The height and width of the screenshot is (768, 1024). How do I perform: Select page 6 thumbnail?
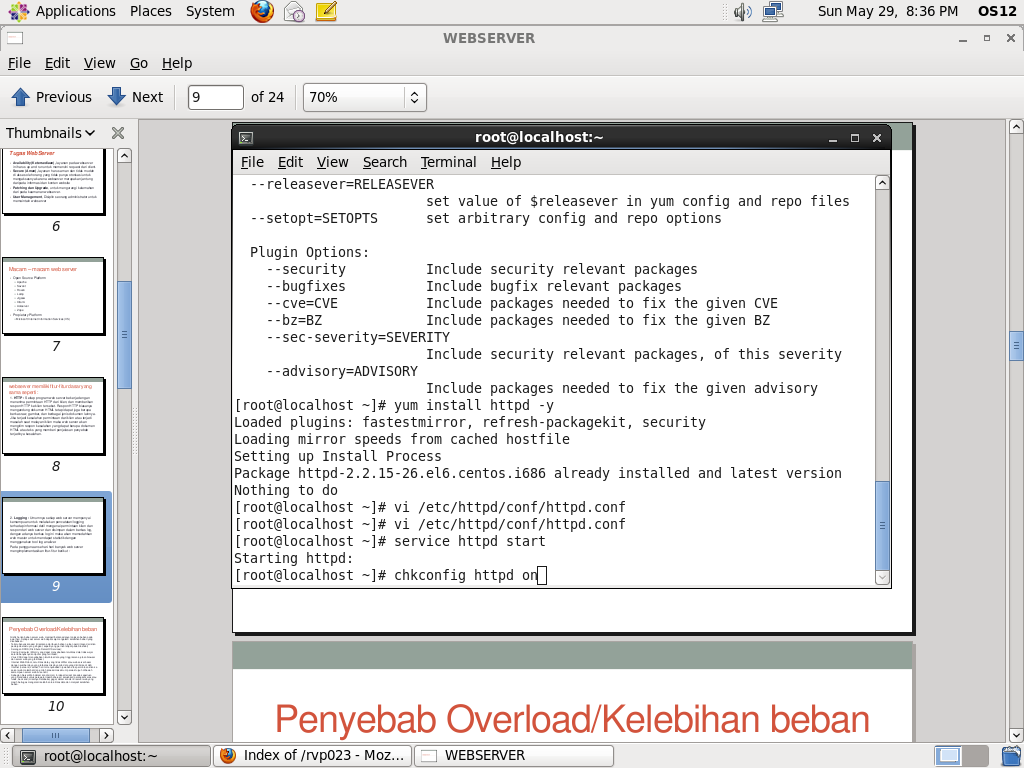pos(54,183)
